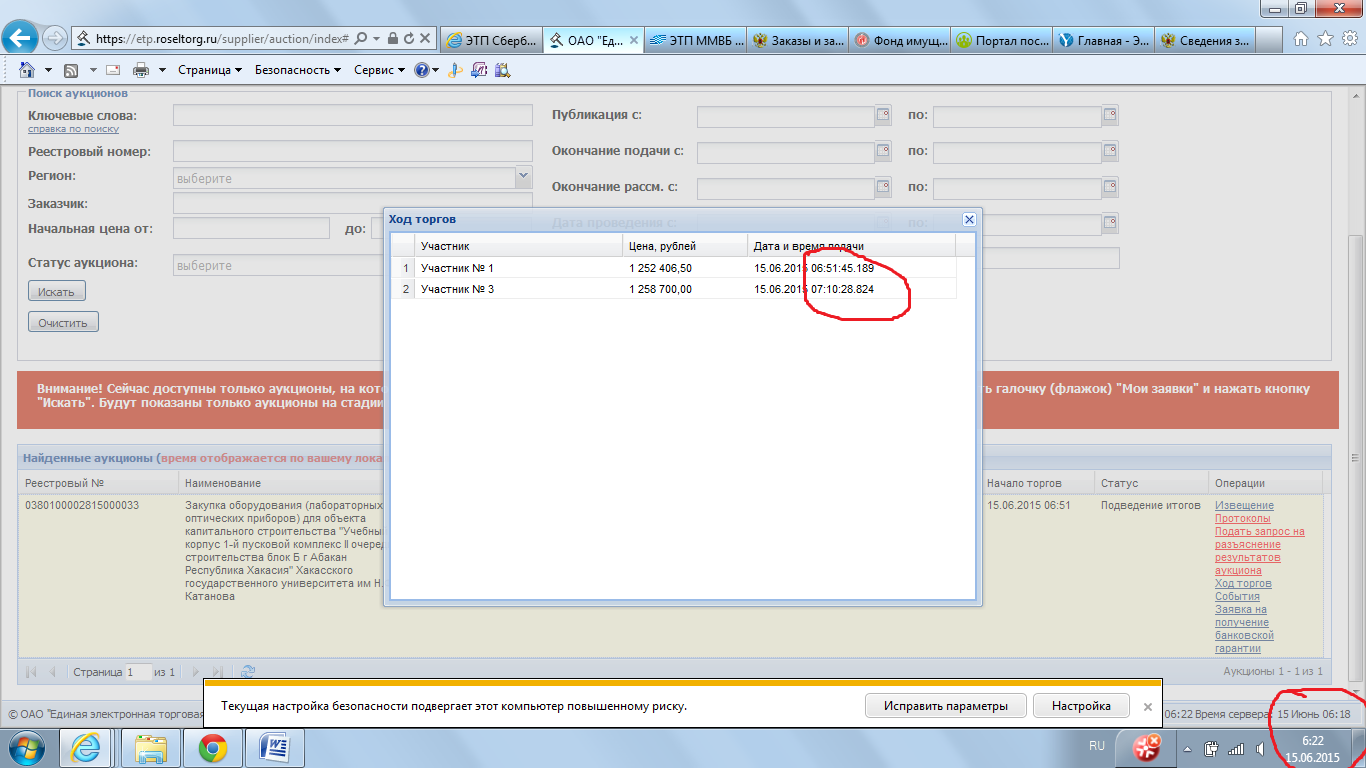Switch to the ЭТП Сбербанк browser tab
1366x768 pixels.
[x=490, y=40]
